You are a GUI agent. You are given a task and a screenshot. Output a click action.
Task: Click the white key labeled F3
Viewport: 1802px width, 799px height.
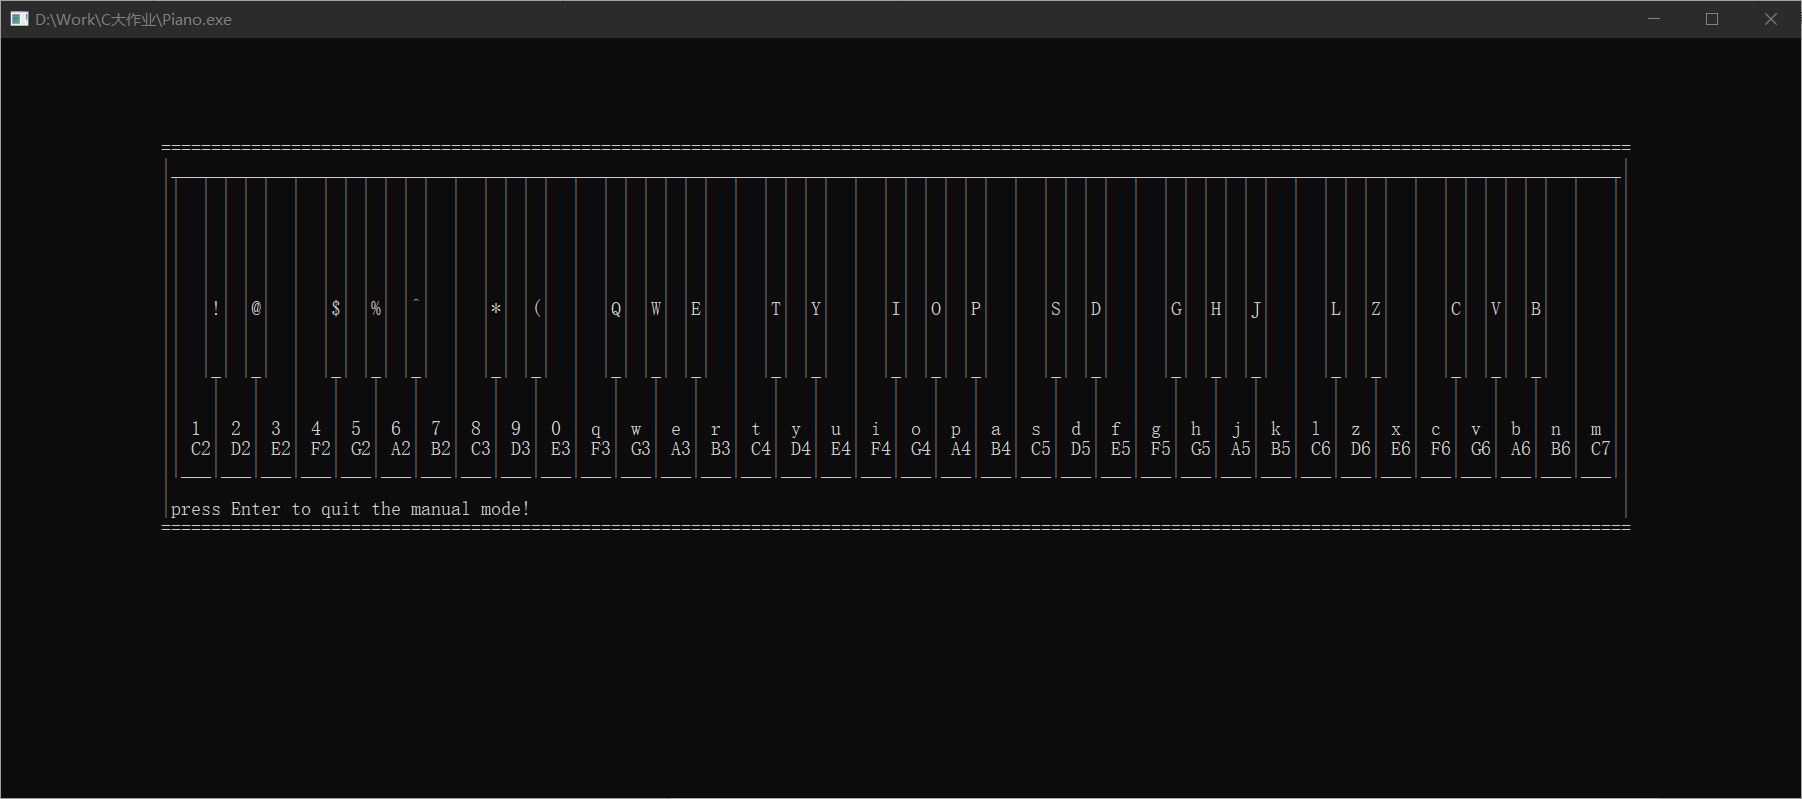coord(596,440)
